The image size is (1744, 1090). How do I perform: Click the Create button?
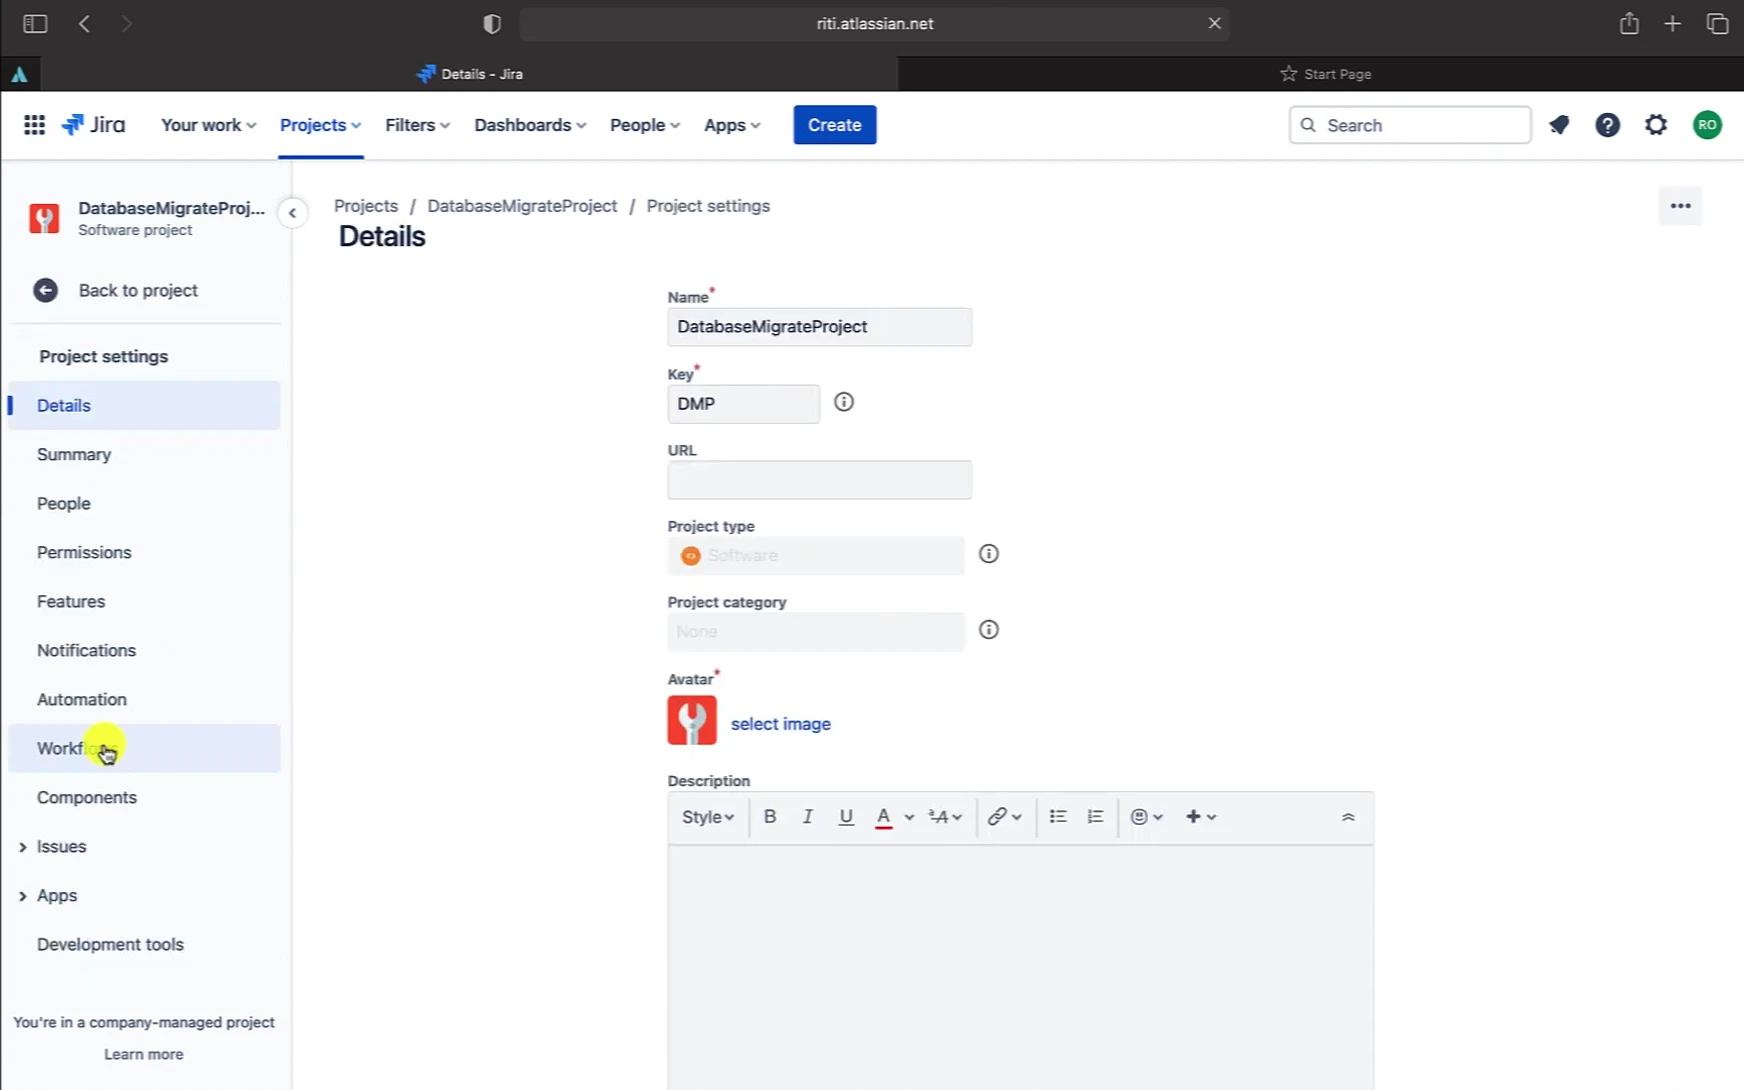(x=835, y=125)
